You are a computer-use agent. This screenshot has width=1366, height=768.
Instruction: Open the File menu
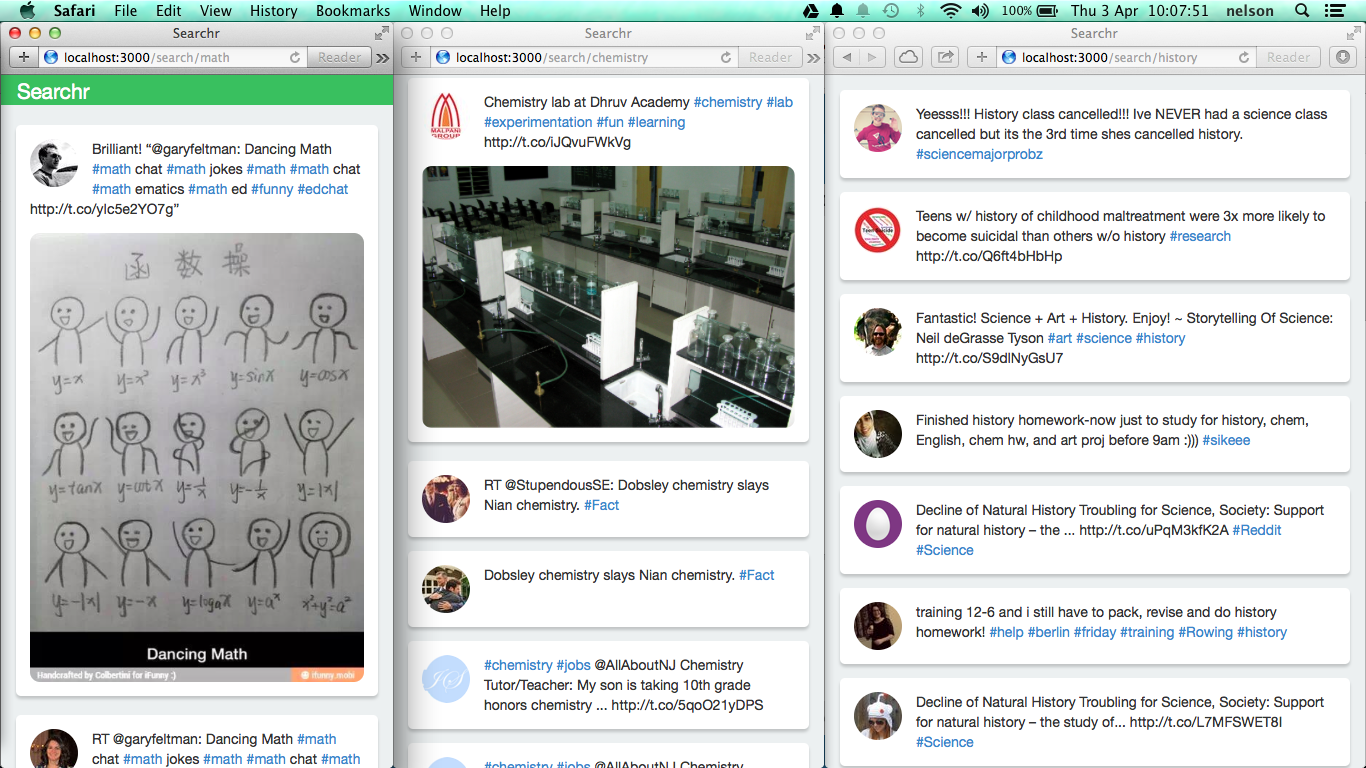pos(126,11)
